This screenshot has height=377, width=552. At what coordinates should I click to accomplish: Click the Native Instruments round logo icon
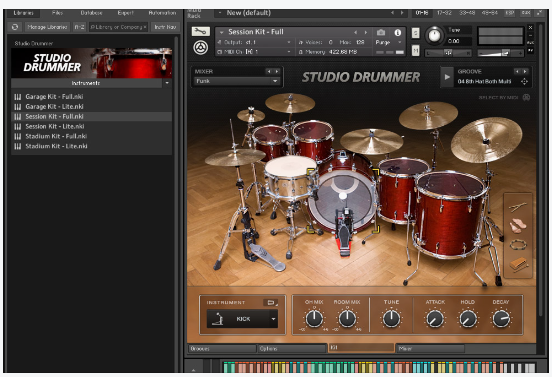200,48
